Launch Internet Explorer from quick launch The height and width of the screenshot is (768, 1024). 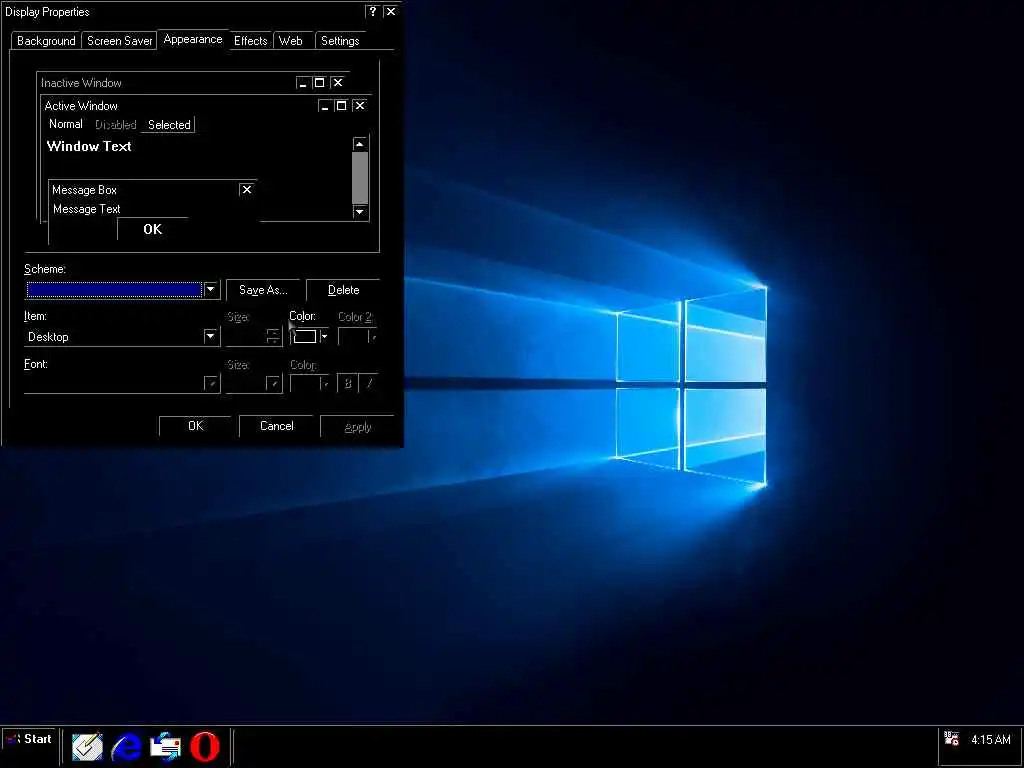tap(126, 746)
